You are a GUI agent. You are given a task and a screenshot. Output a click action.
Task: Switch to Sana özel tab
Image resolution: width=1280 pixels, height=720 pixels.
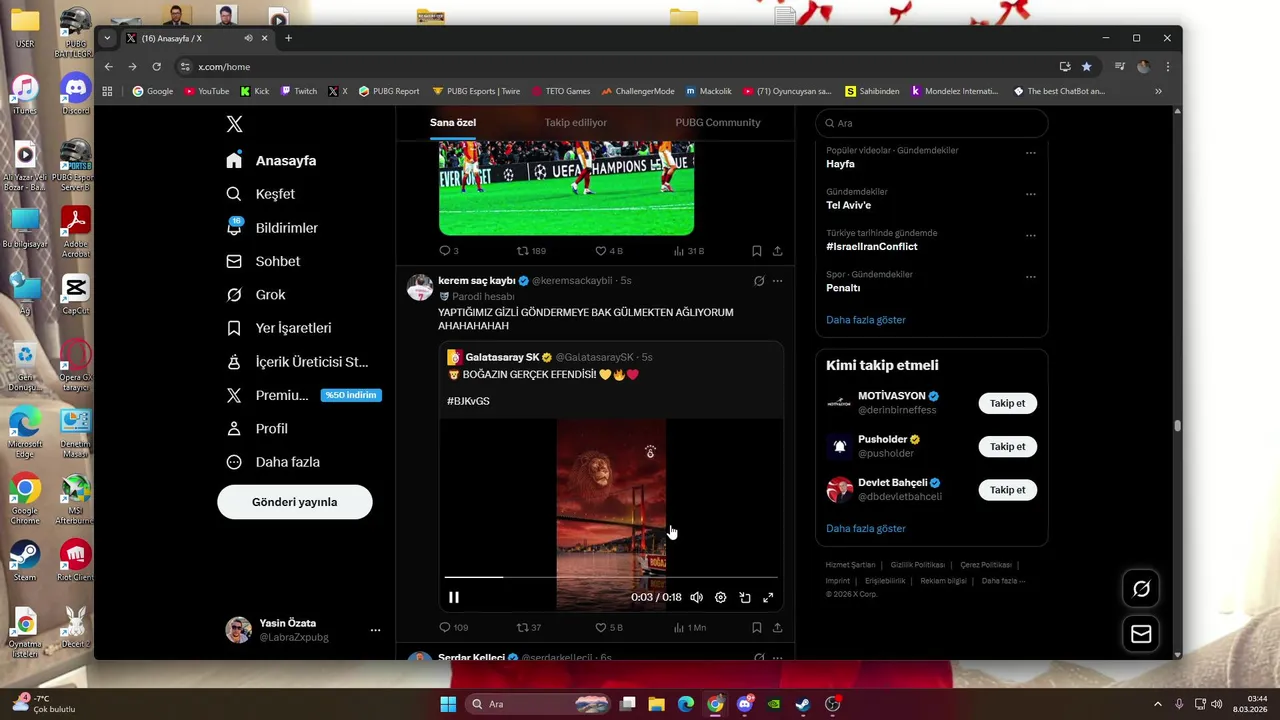(x=453, y=122)
